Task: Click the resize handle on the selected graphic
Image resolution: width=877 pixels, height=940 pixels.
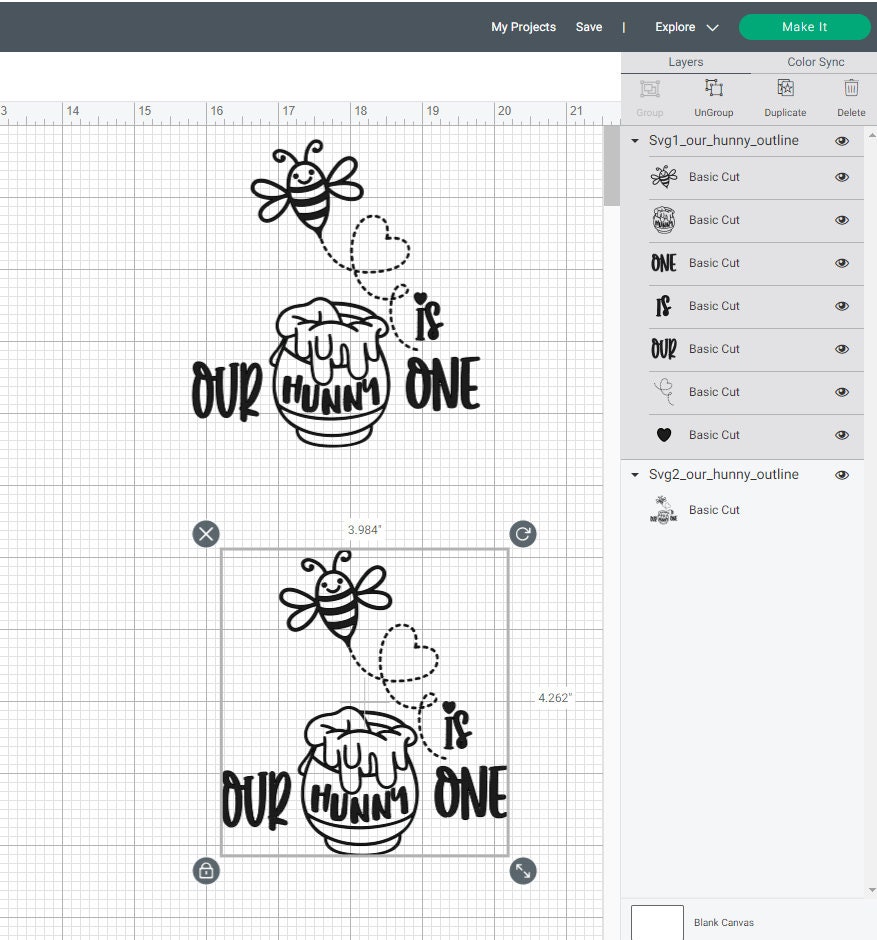Action: [x=522, y=871]
